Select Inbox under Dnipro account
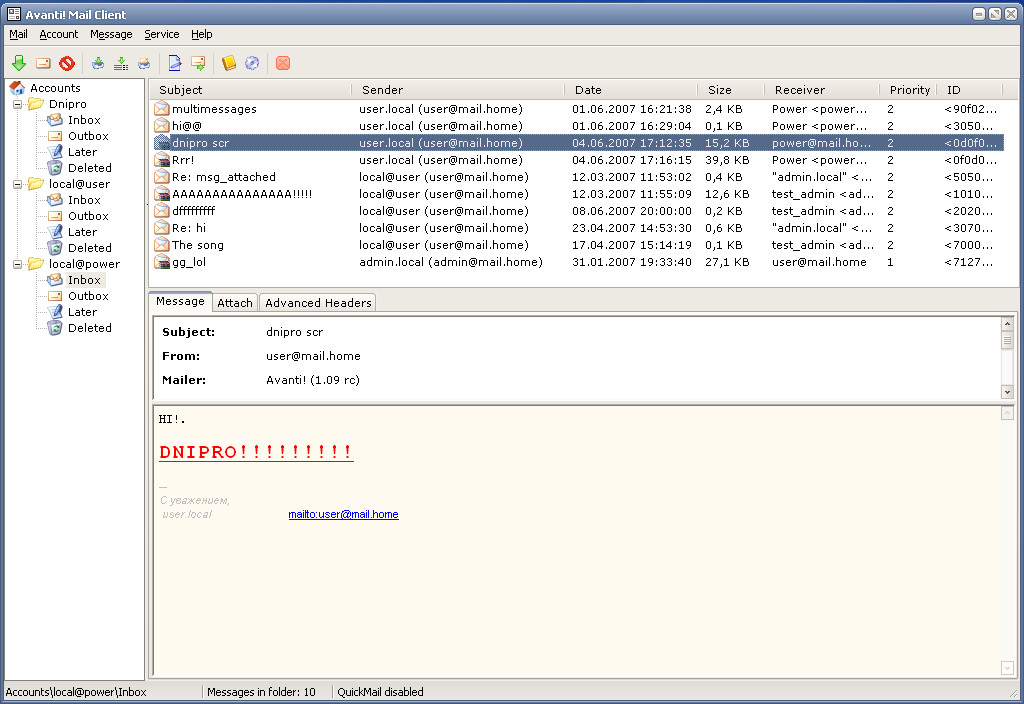The image size is (1024, 704). coord(84,120)
